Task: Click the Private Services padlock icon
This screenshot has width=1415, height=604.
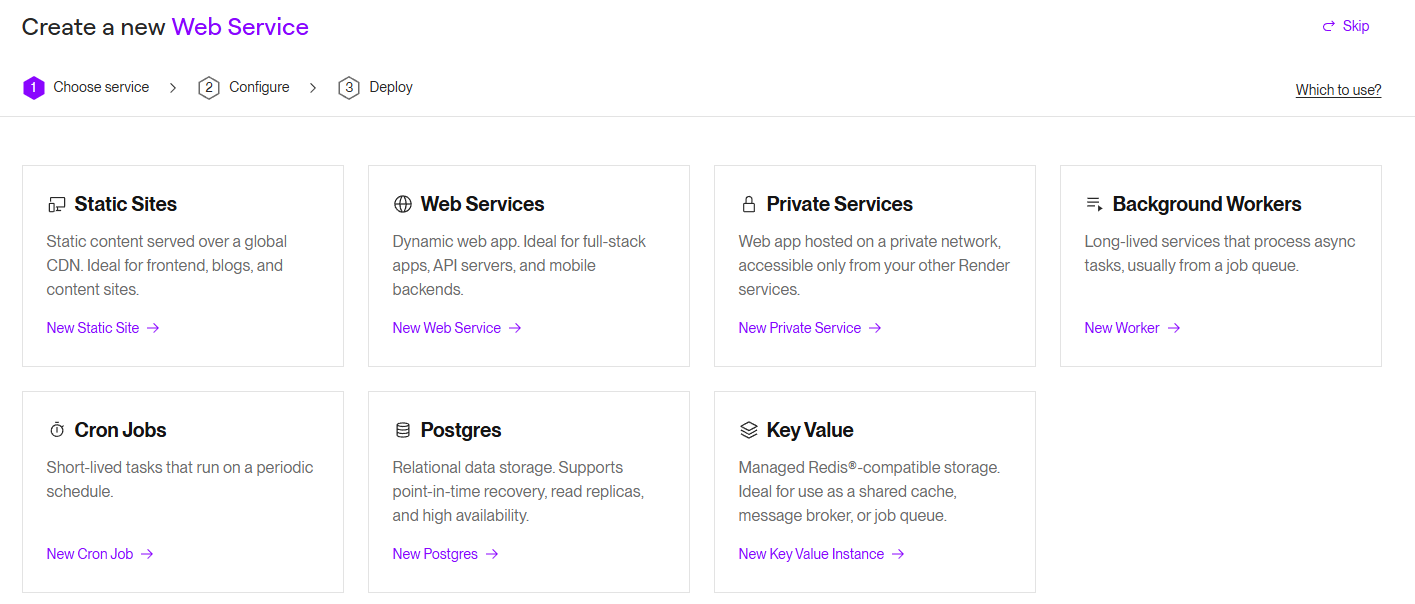Action: point(749,205)
